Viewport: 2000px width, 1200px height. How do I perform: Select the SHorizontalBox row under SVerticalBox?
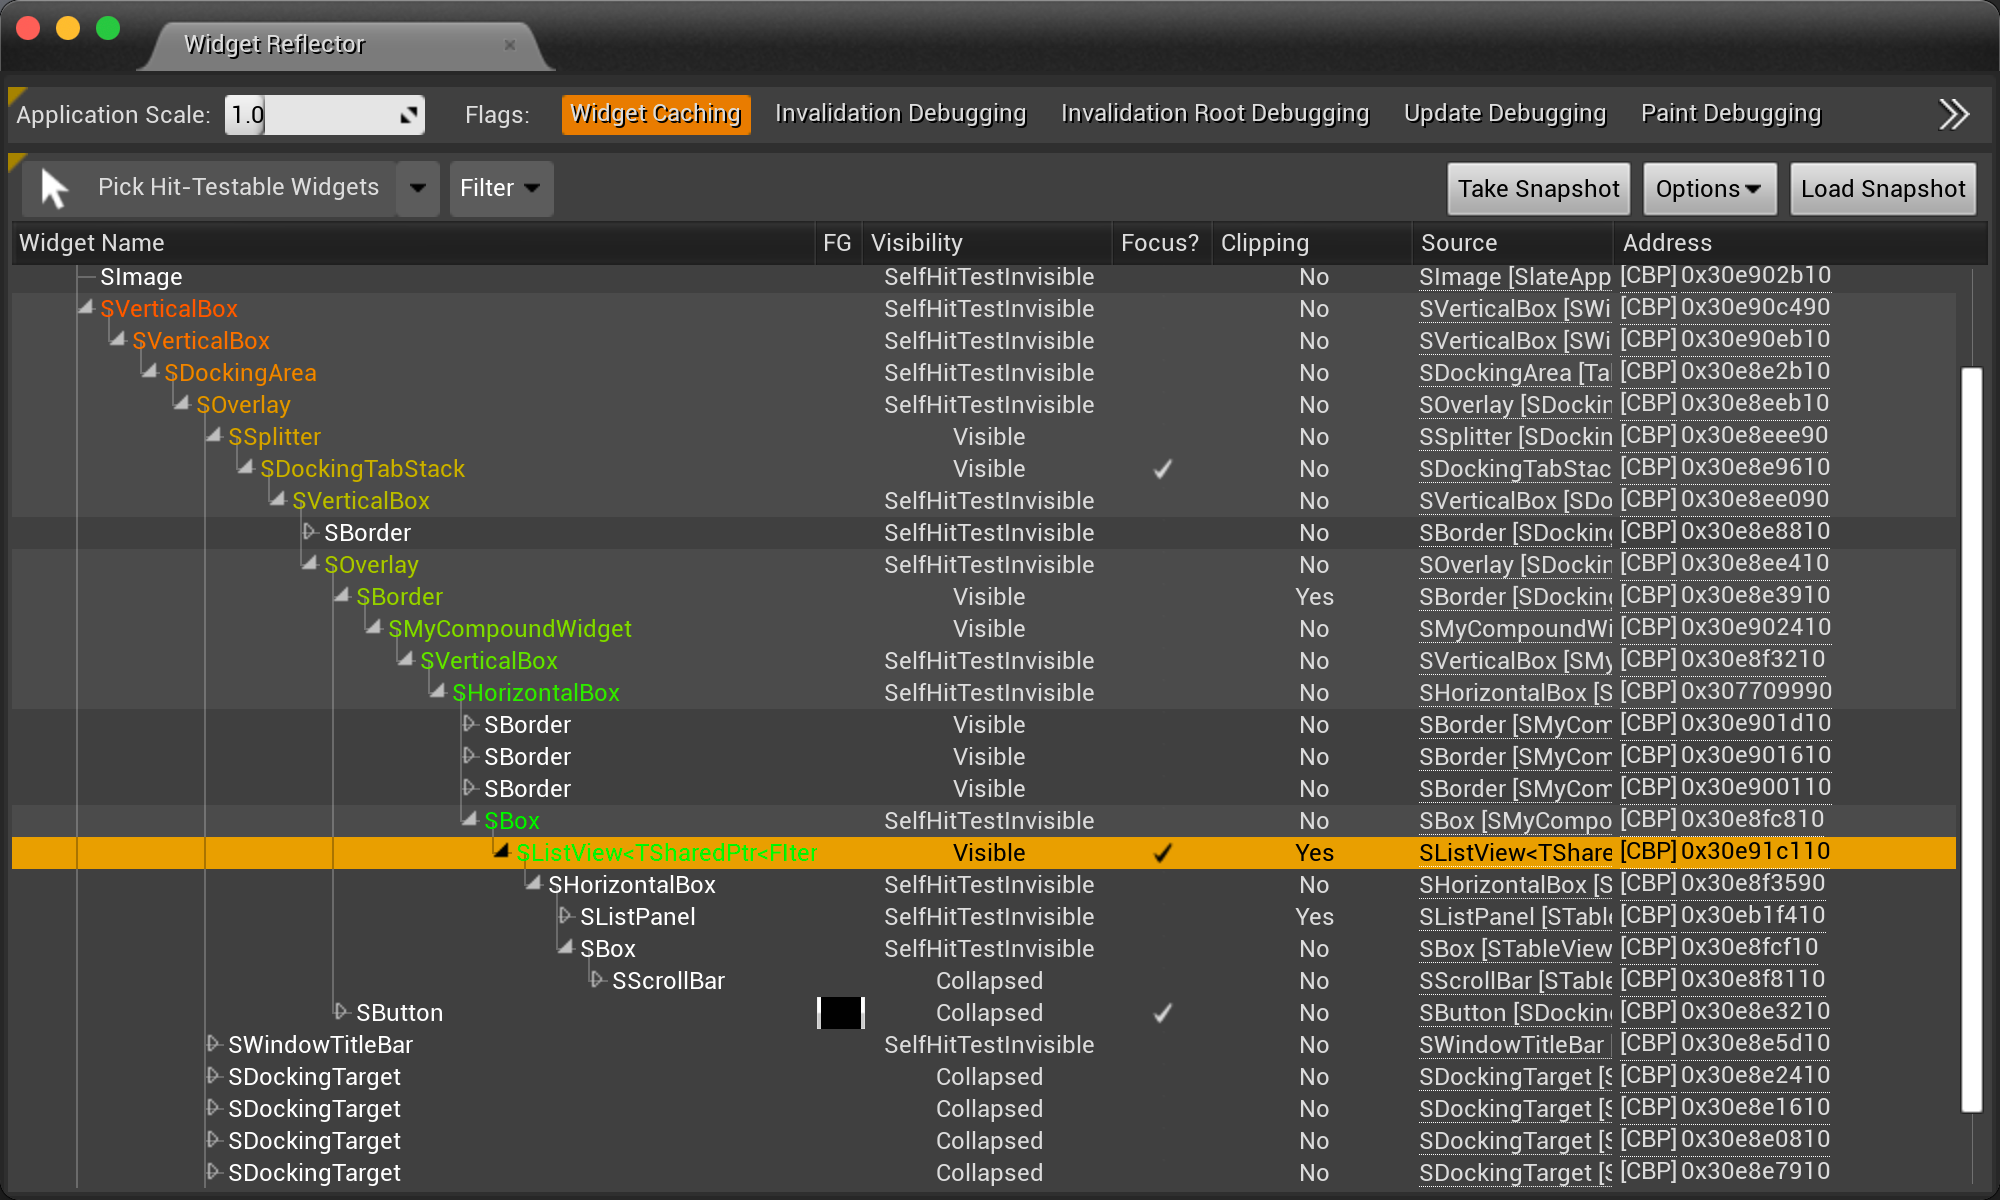[x=984, y=693]
